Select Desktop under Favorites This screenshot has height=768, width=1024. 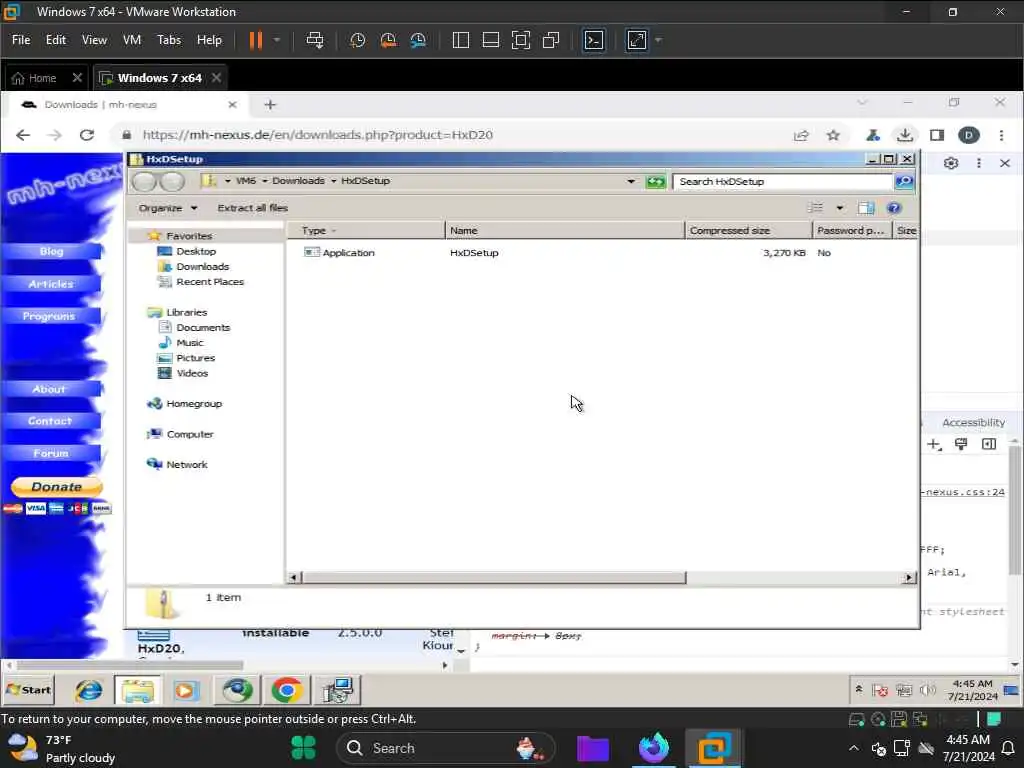[195, 251]
